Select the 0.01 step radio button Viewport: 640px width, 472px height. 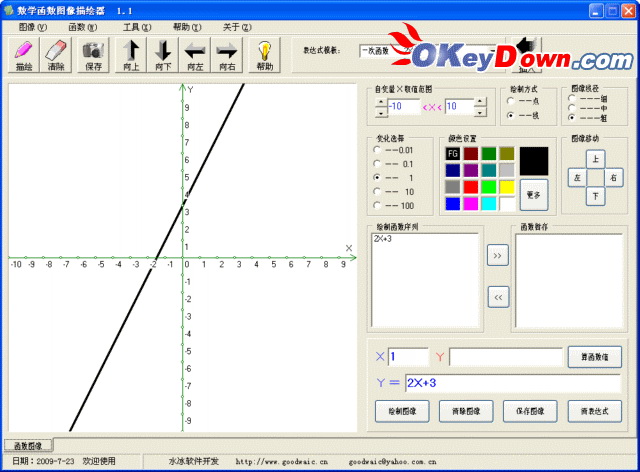pos(377,150)
